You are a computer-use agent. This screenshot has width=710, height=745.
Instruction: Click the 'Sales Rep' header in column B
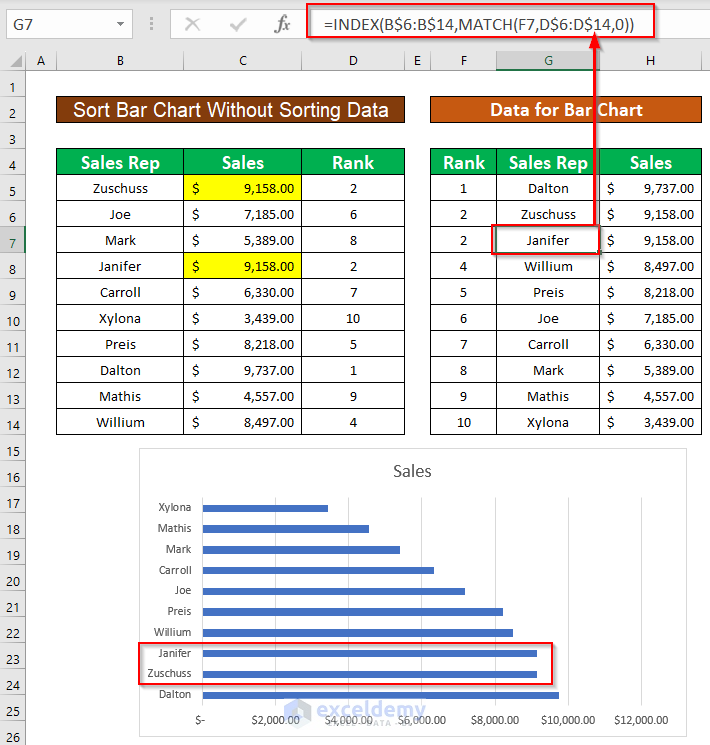(120, 162)
